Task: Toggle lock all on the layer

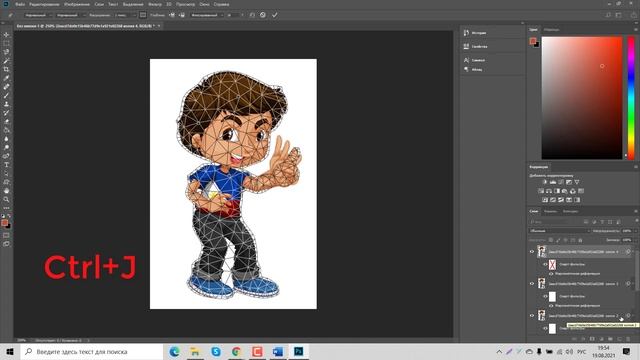Action: point(580,240)
